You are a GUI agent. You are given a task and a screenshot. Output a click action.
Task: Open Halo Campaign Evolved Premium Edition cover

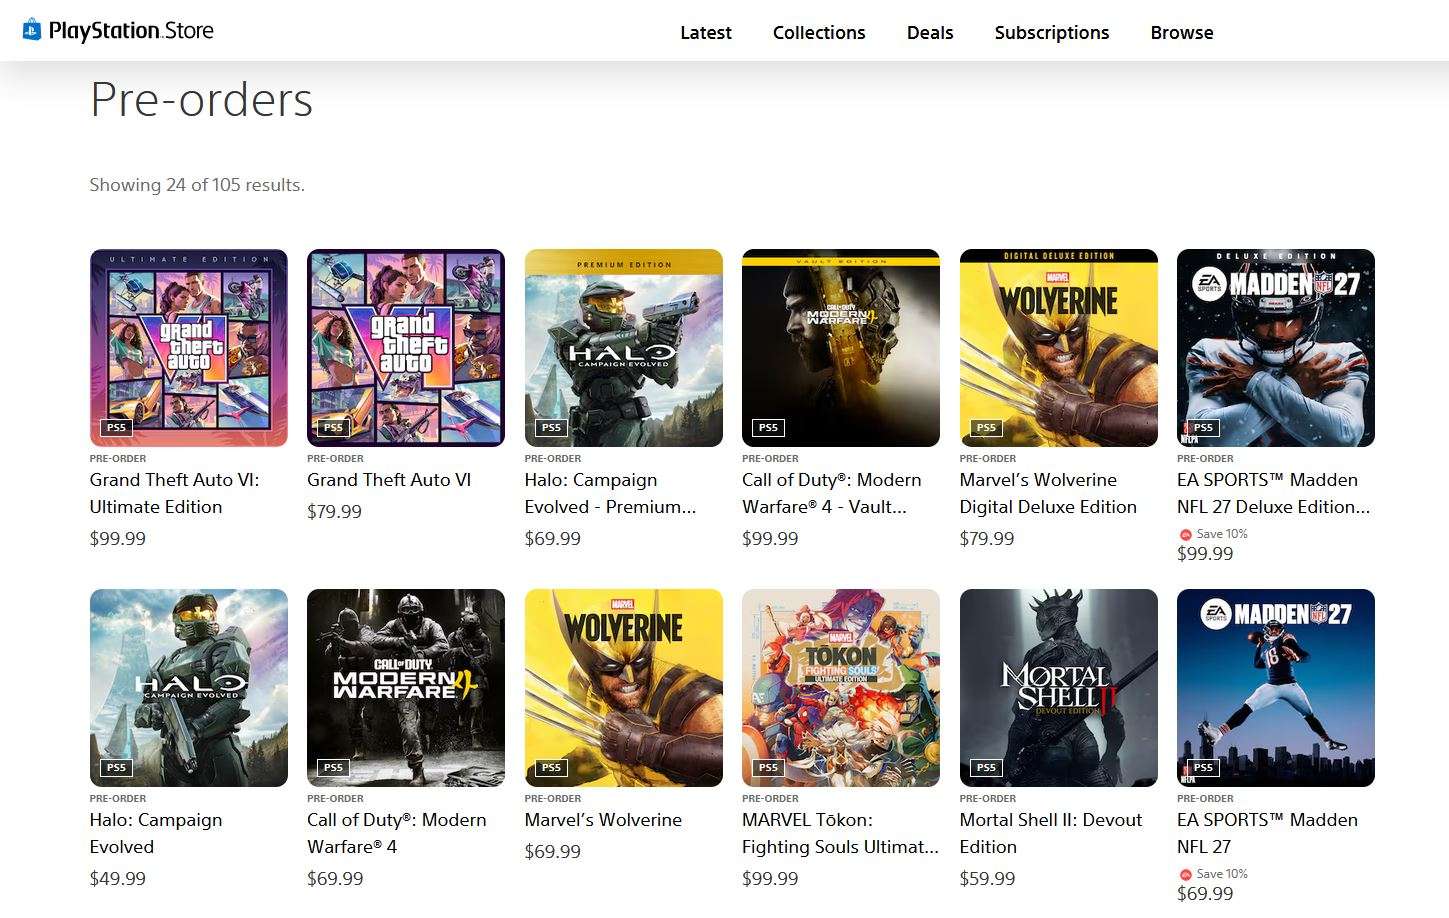coord(624,348)
